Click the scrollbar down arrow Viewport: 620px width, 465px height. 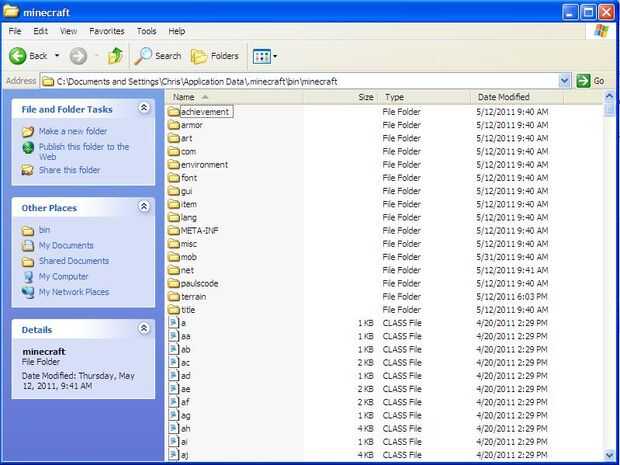[x=609, y=455]
